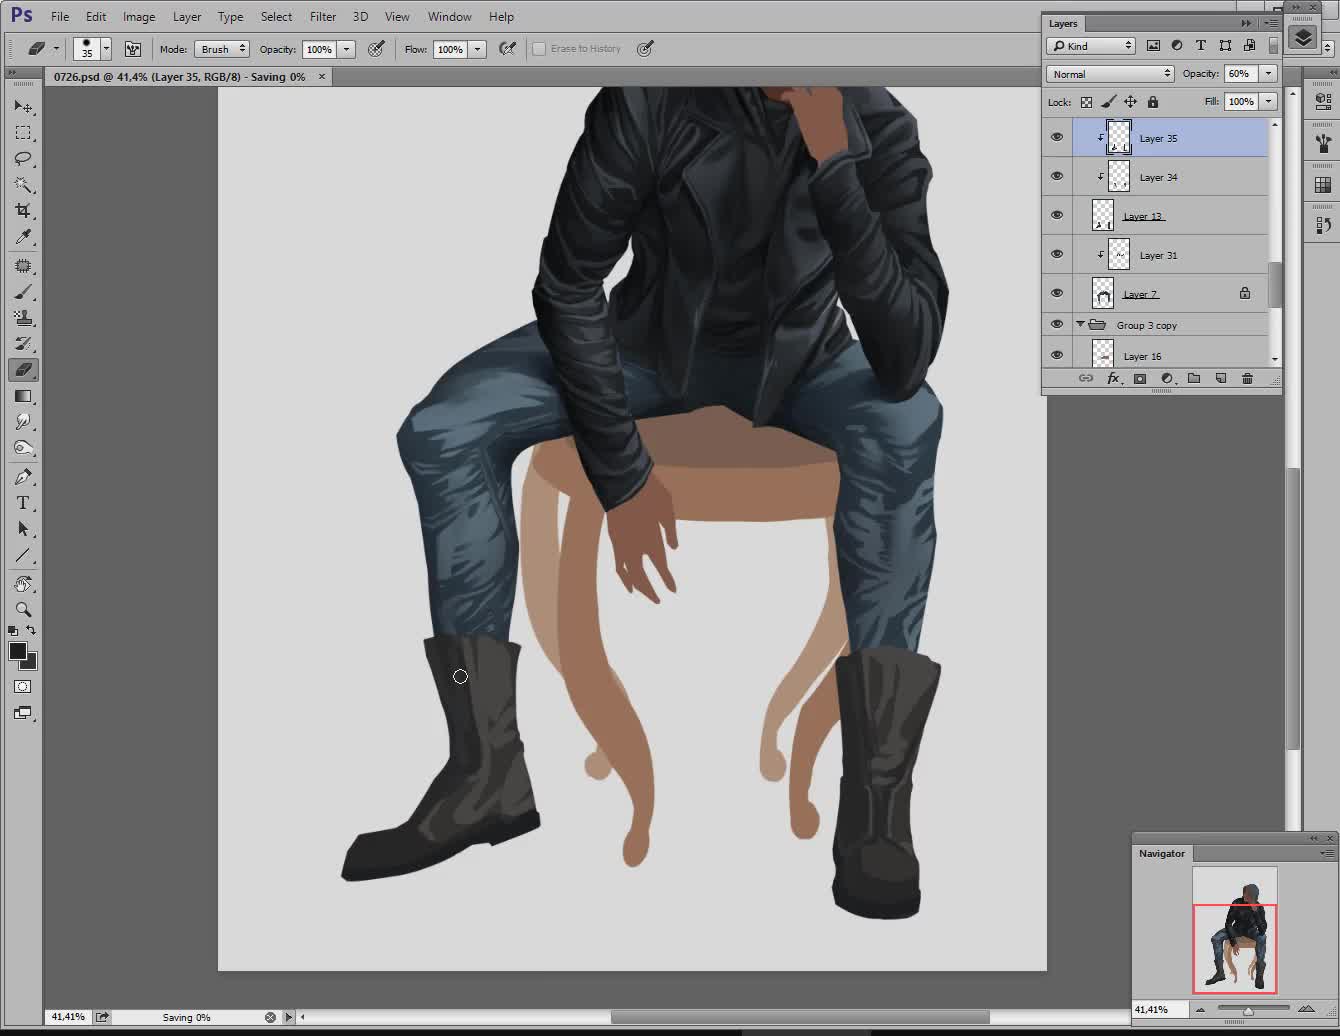Select the Eraser tool in toolbox
Screen dimensions: 1340x1036
point(23,370)
